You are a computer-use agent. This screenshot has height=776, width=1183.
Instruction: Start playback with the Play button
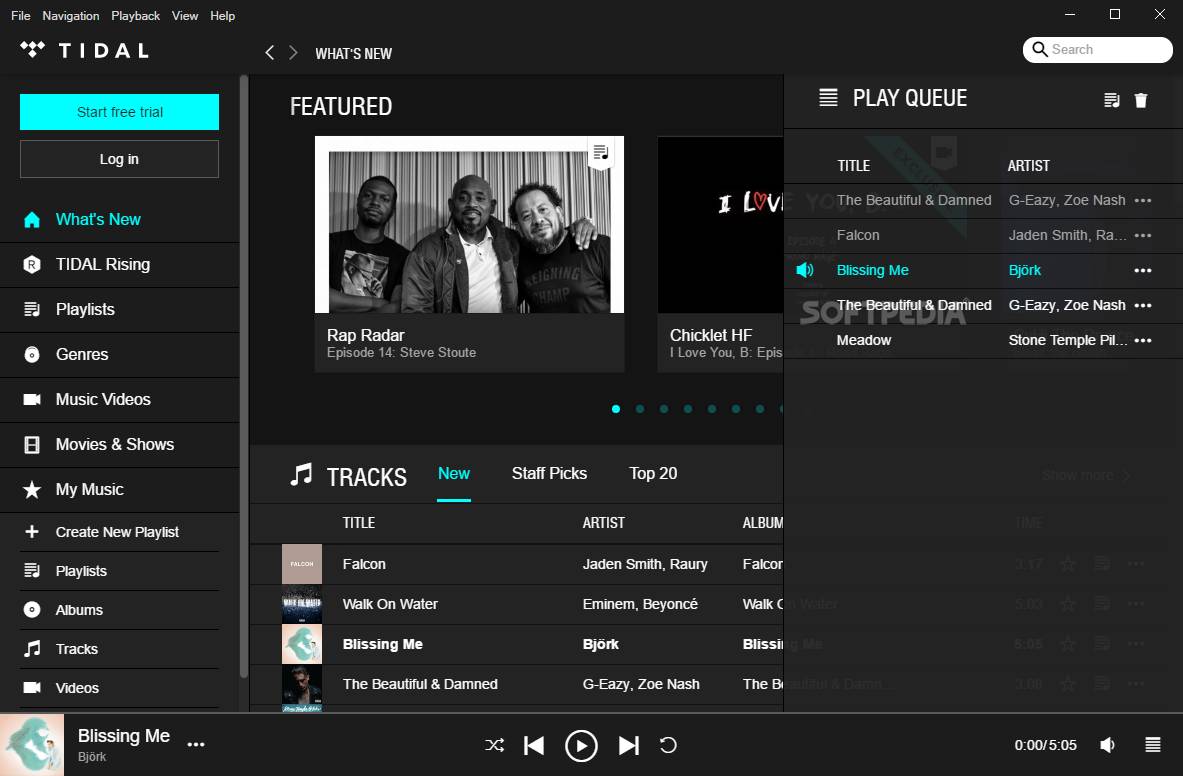click(581, 746)
